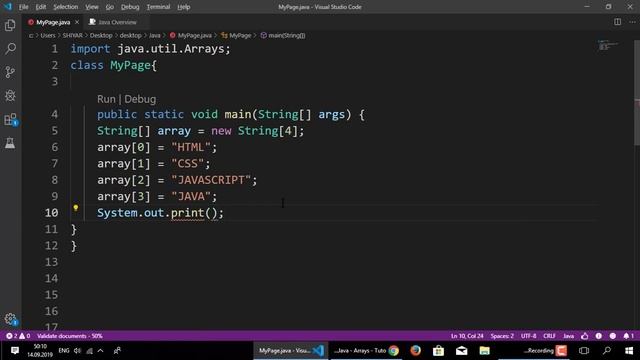Click the Windows search magnifier icon
The height and width of the screenshot is (360, 640).
[607, 350]
